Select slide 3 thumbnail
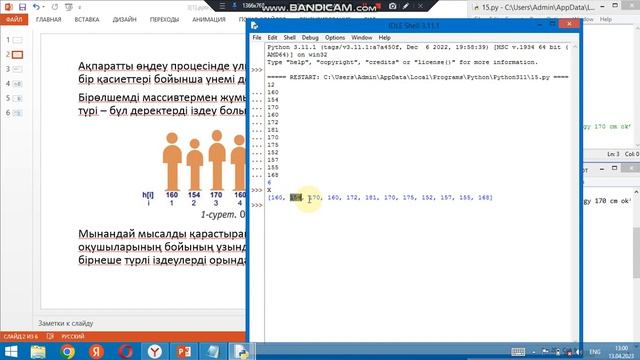This screenshot has height=360, width=640. (x=17, y=69)
